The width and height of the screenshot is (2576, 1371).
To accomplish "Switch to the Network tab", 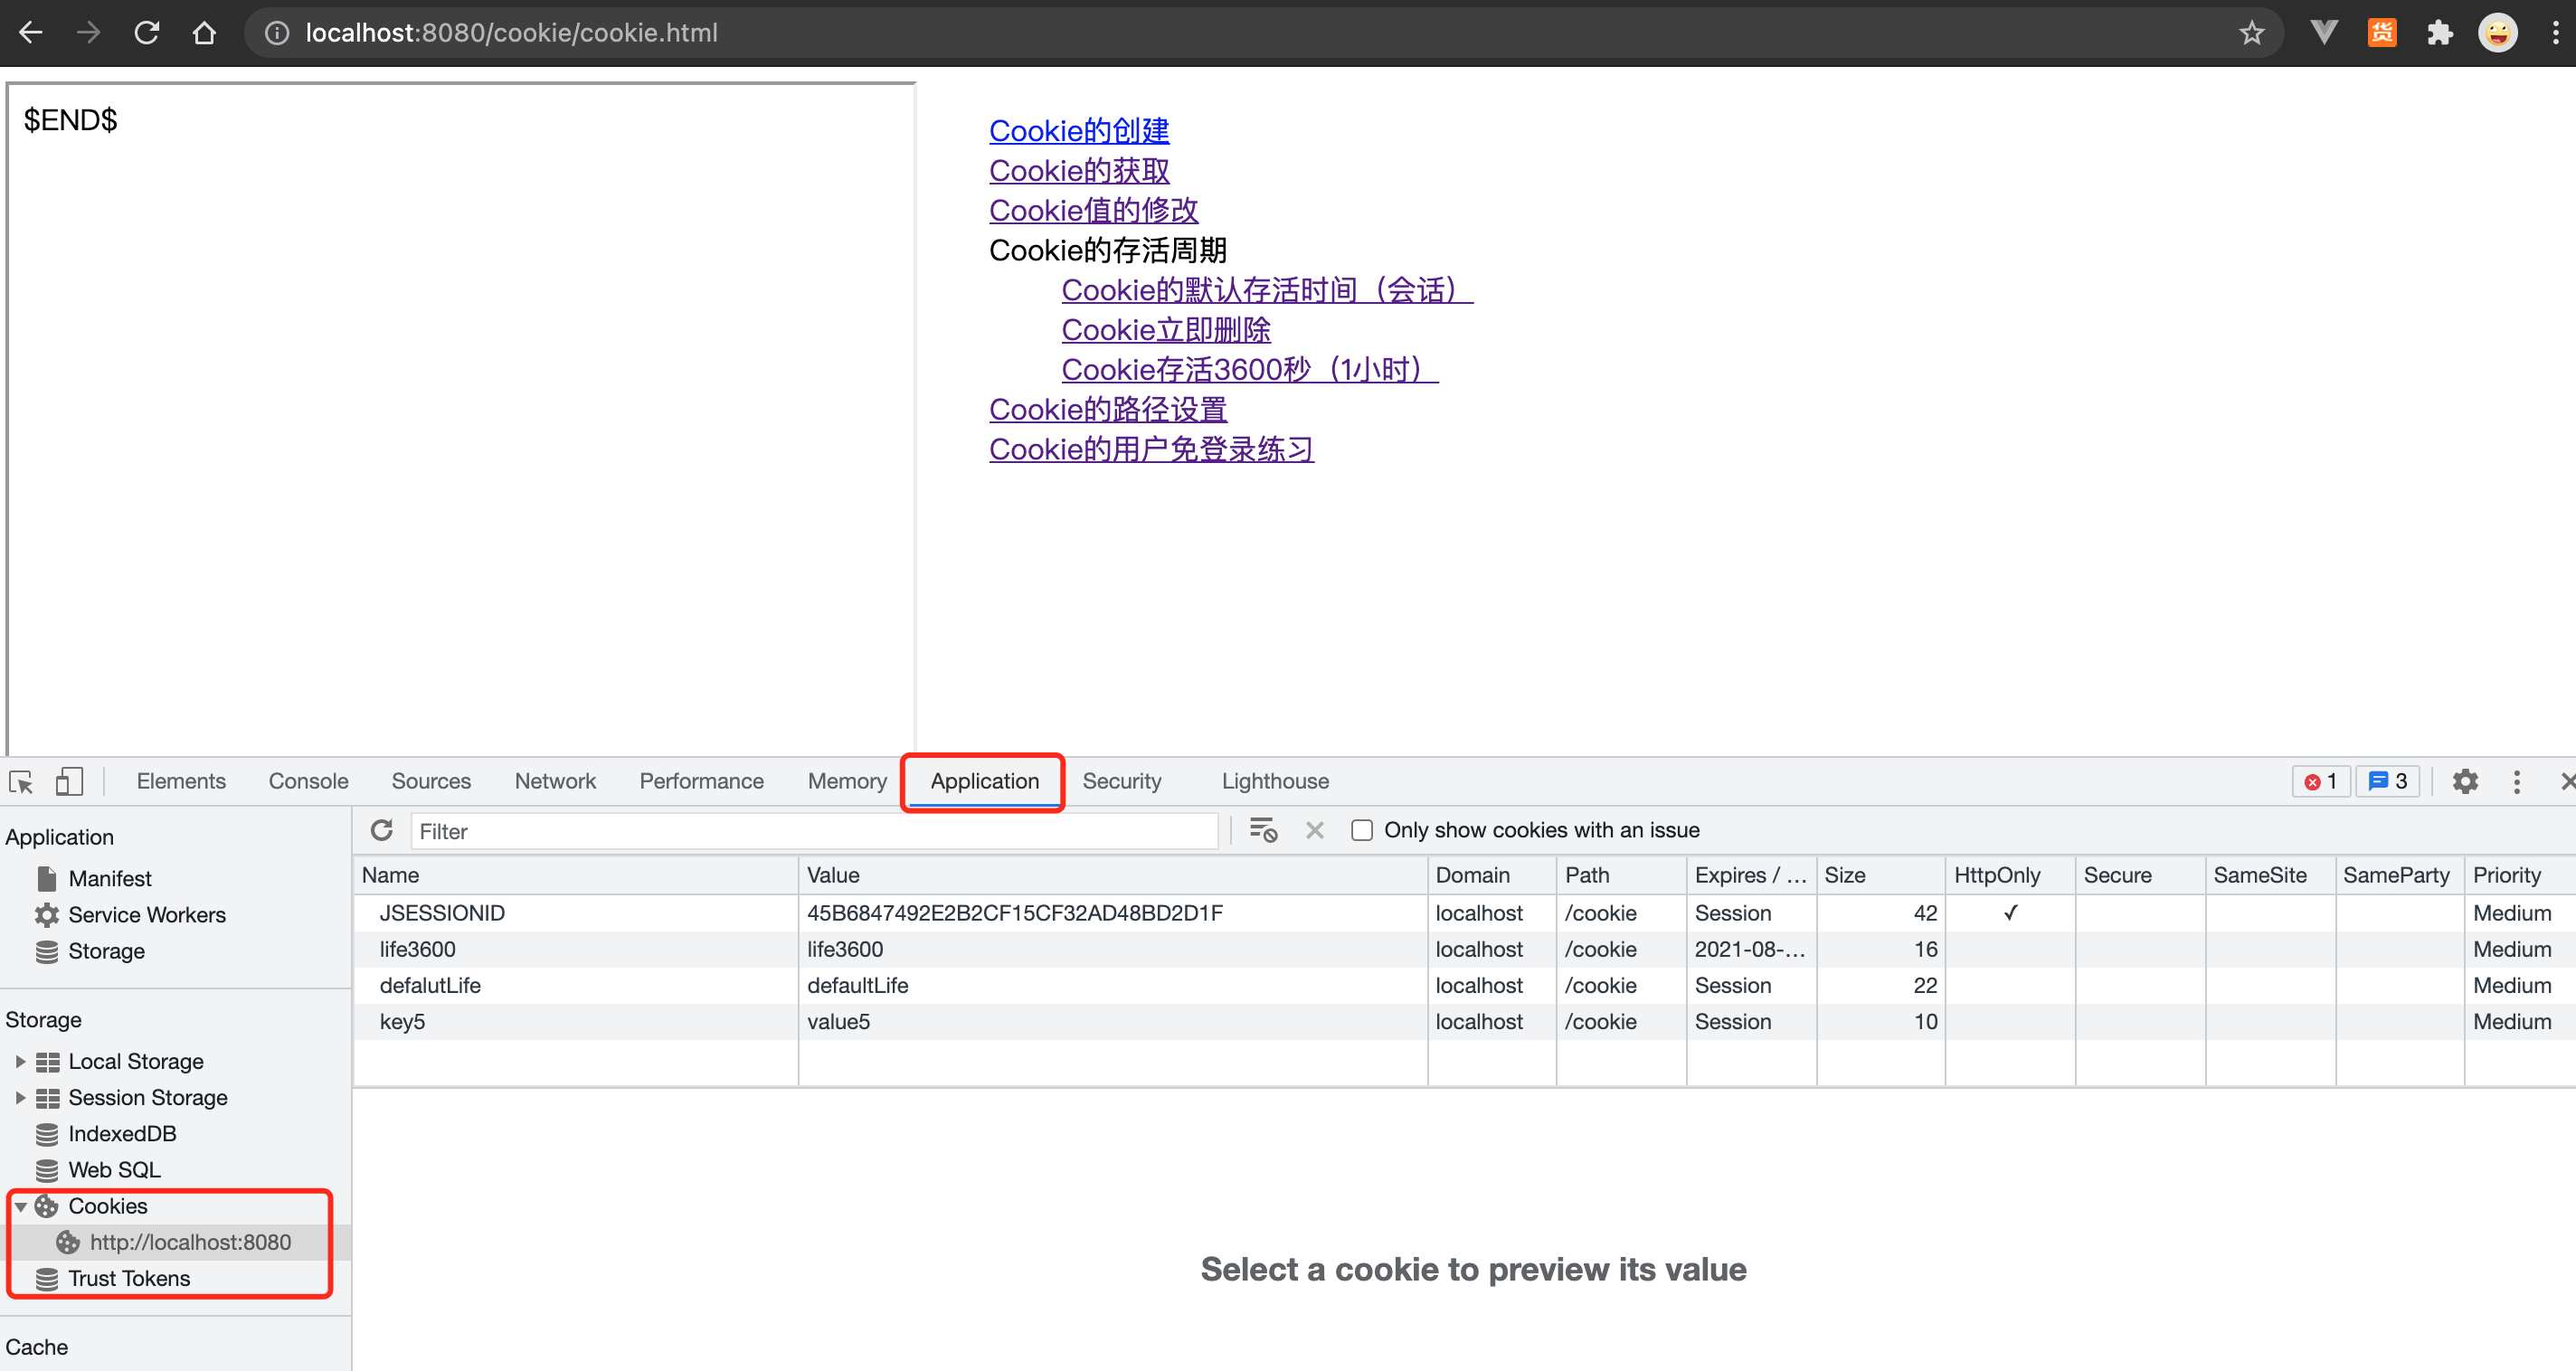I will tap(554, 781).
